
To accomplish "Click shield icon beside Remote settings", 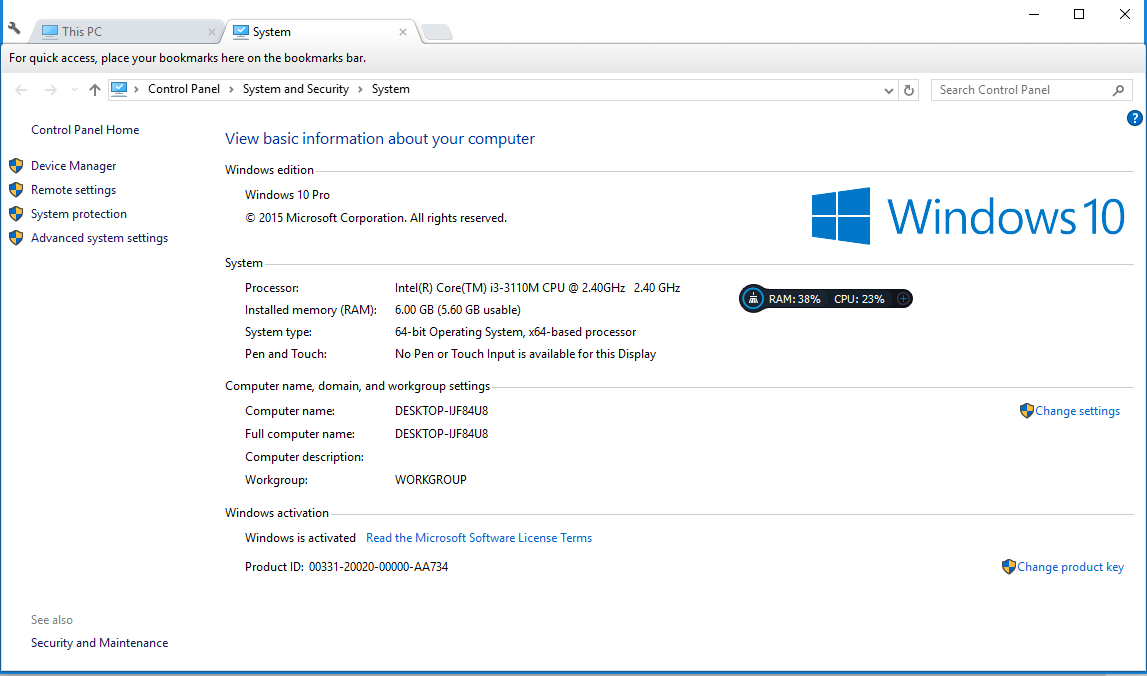I will coord(16,190).
